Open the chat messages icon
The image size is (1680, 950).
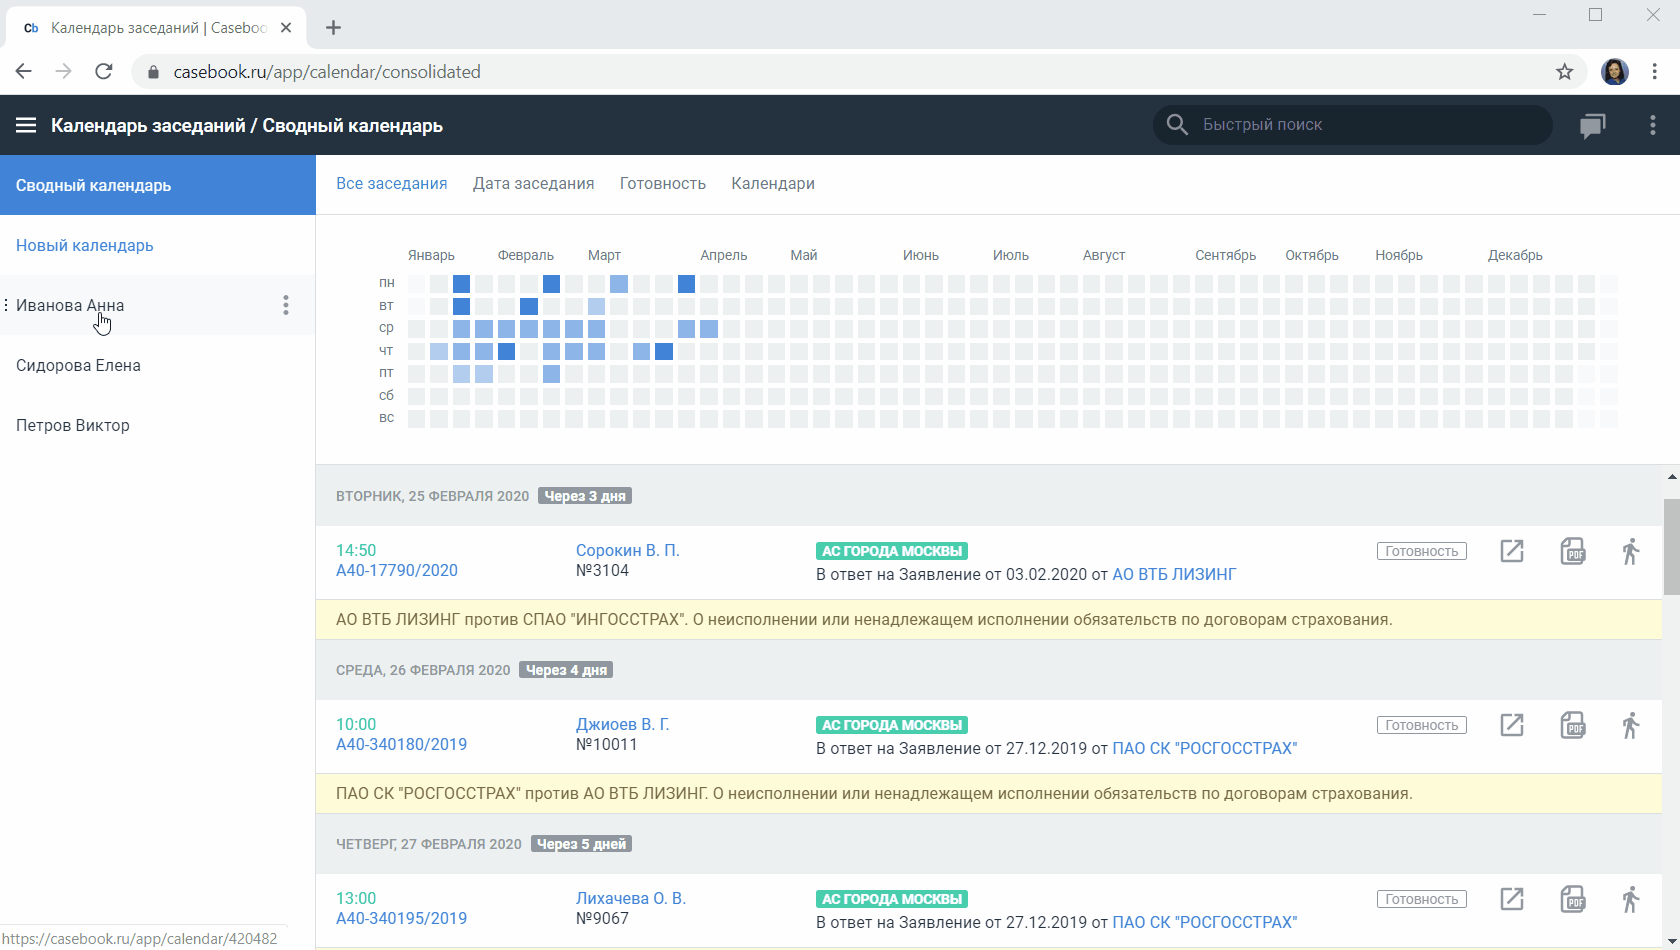1593,125
